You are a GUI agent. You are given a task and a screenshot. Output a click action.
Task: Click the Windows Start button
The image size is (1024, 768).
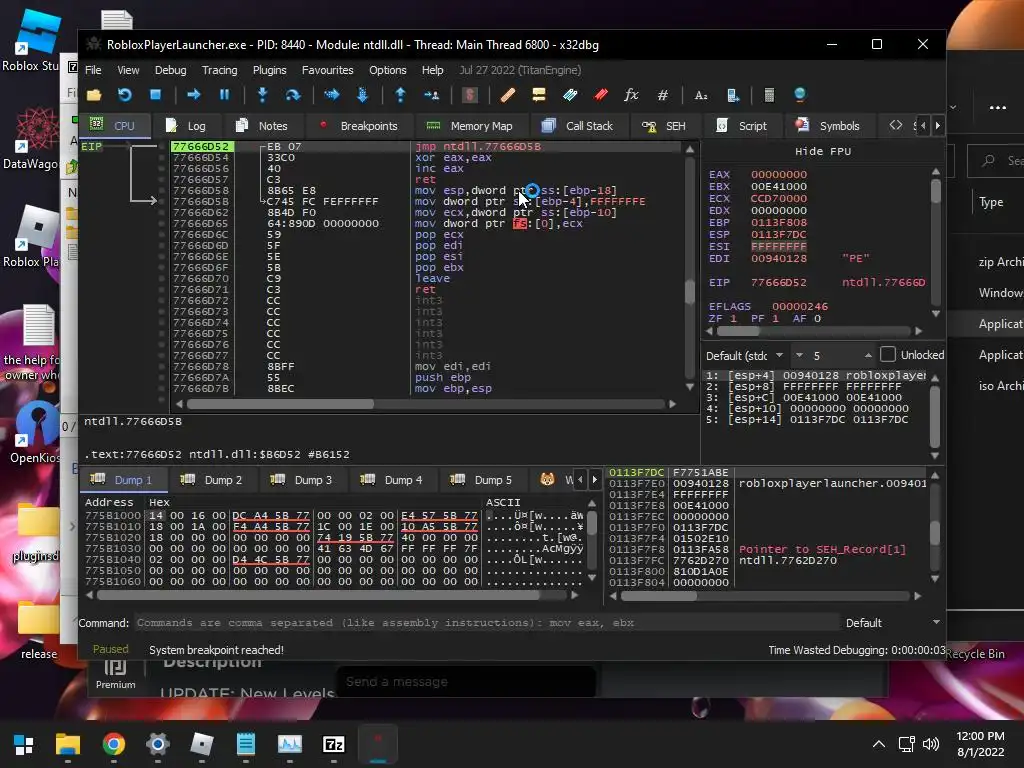pyautogui.click(x=24, y=744)
